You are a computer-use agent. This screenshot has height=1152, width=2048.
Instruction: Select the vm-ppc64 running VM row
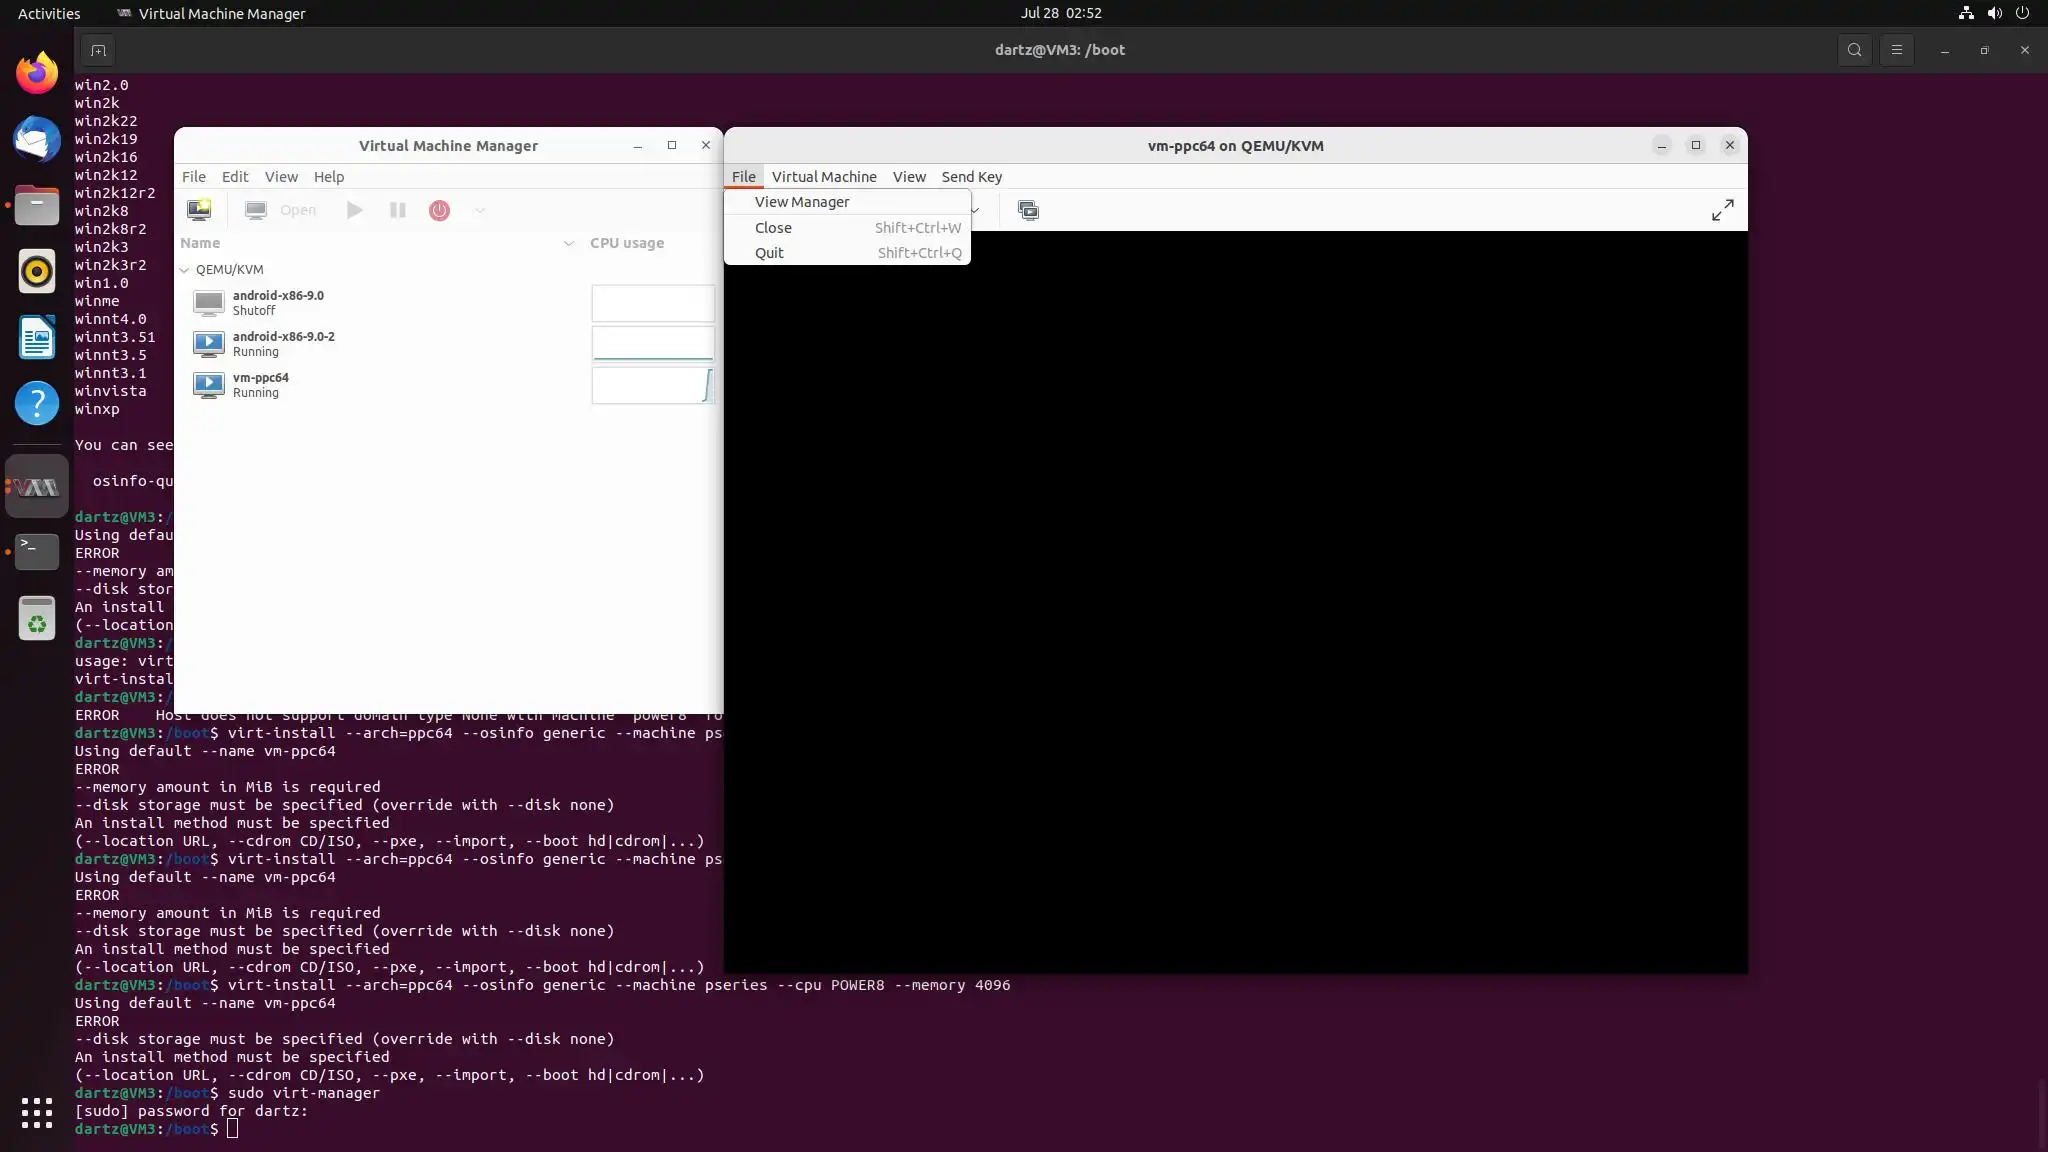[x=261, y=385]
